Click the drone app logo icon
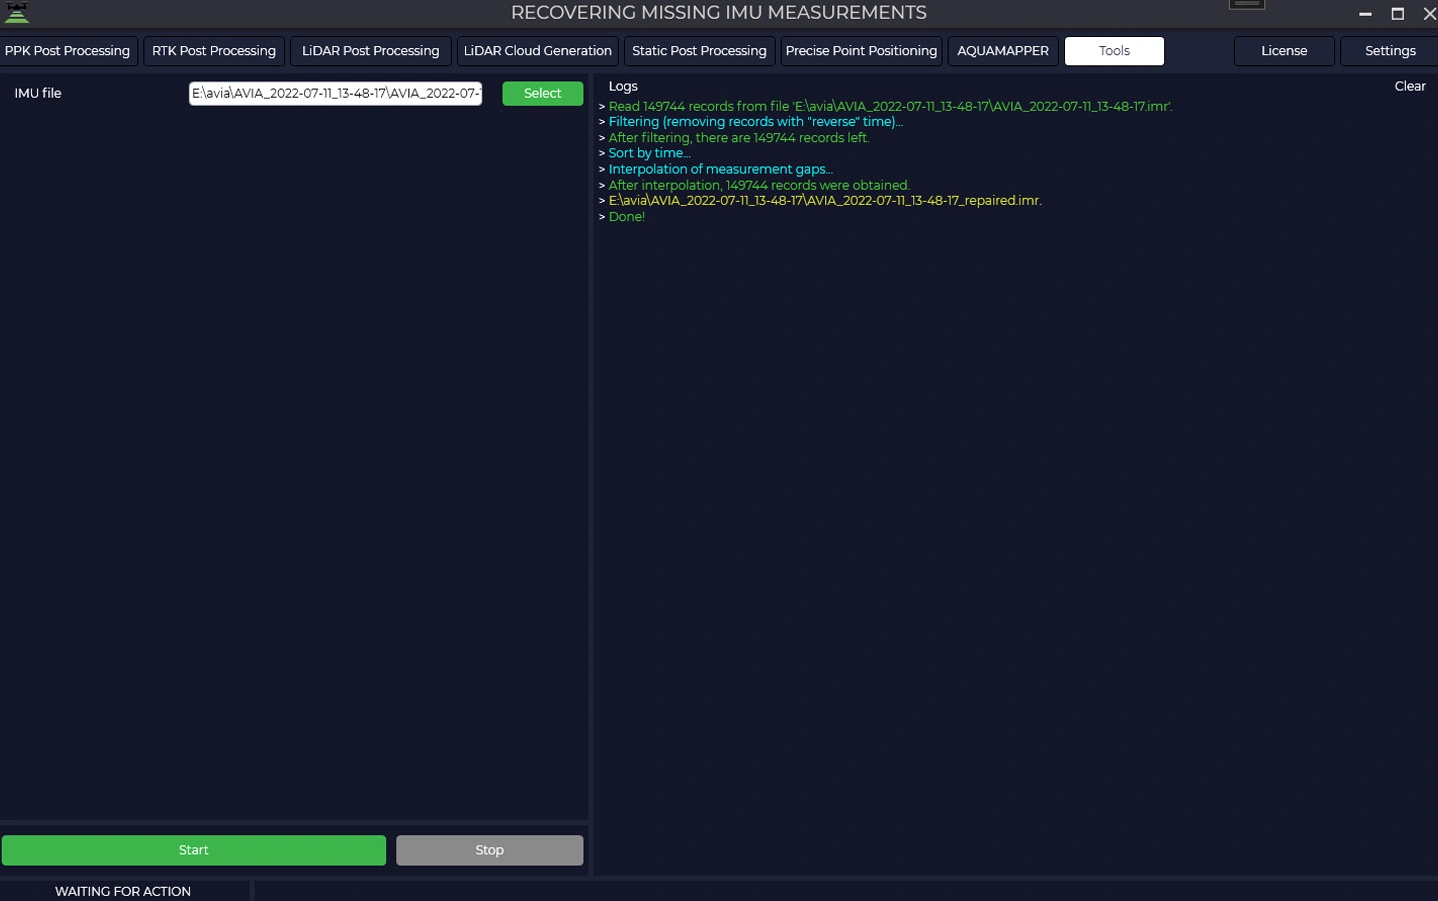 pyautogui.click(x=17, y=12)
